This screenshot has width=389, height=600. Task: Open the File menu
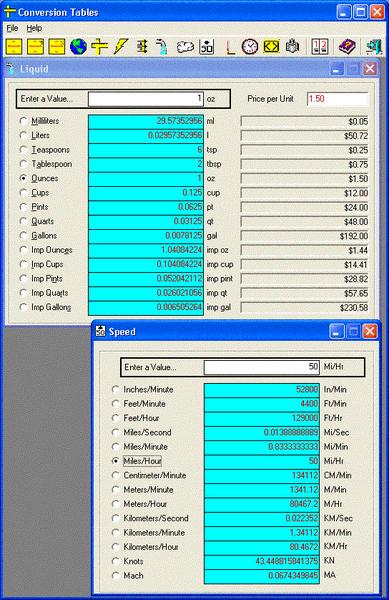12,28
